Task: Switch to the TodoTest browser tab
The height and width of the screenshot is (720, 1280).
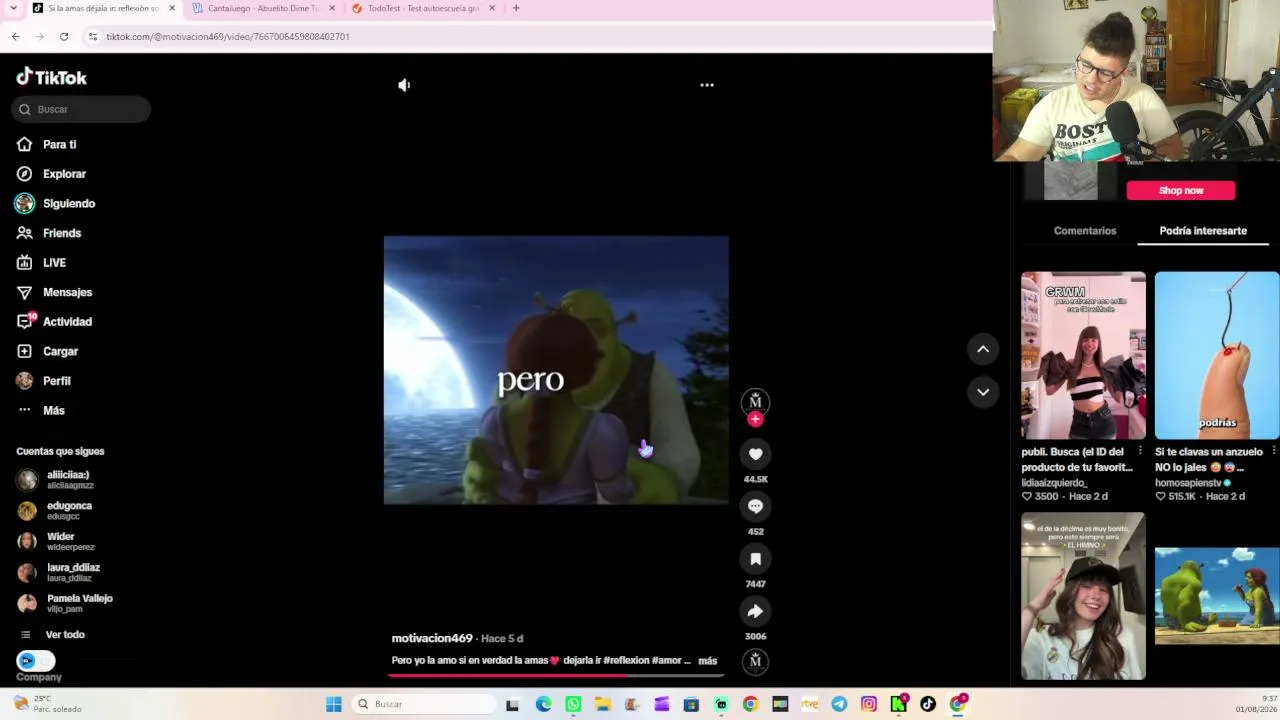Action: coord(423,8)
